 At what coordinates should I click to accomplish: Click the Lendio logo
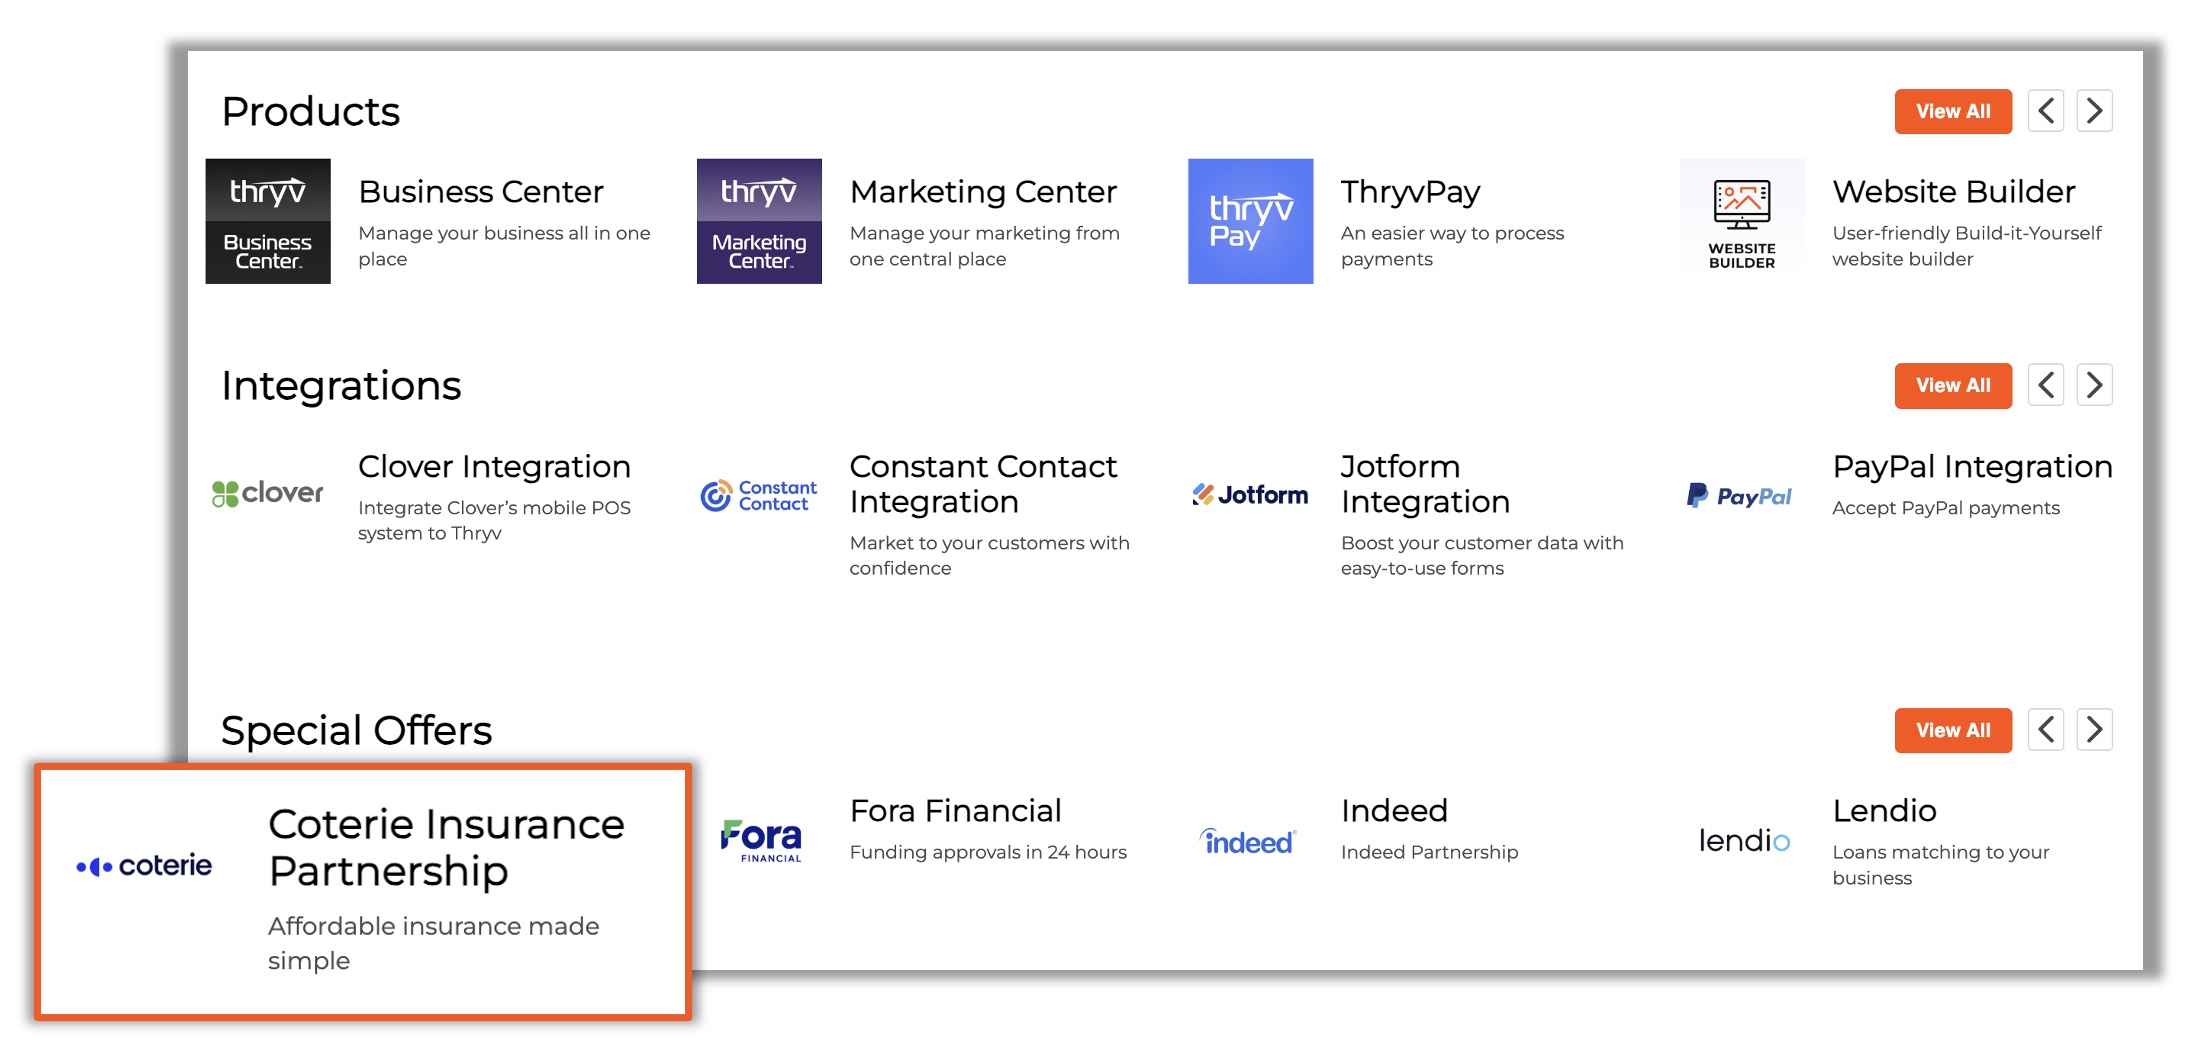(1743, 841)
